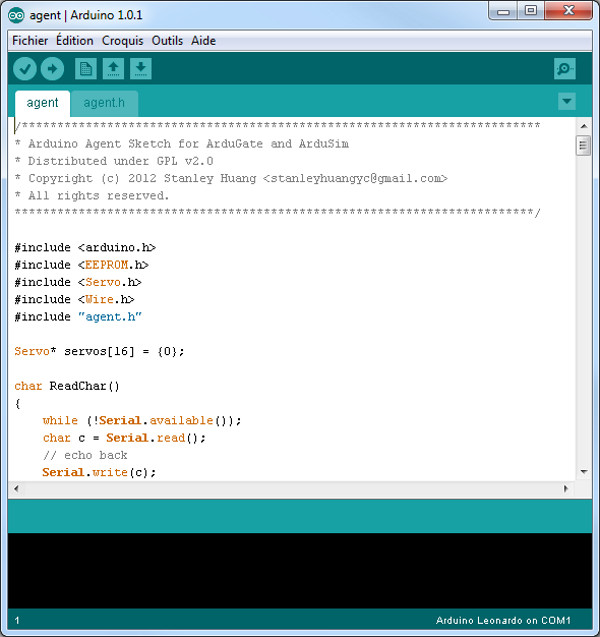Open the Serial Monitor magnifier icon

(x=565, y=69)
